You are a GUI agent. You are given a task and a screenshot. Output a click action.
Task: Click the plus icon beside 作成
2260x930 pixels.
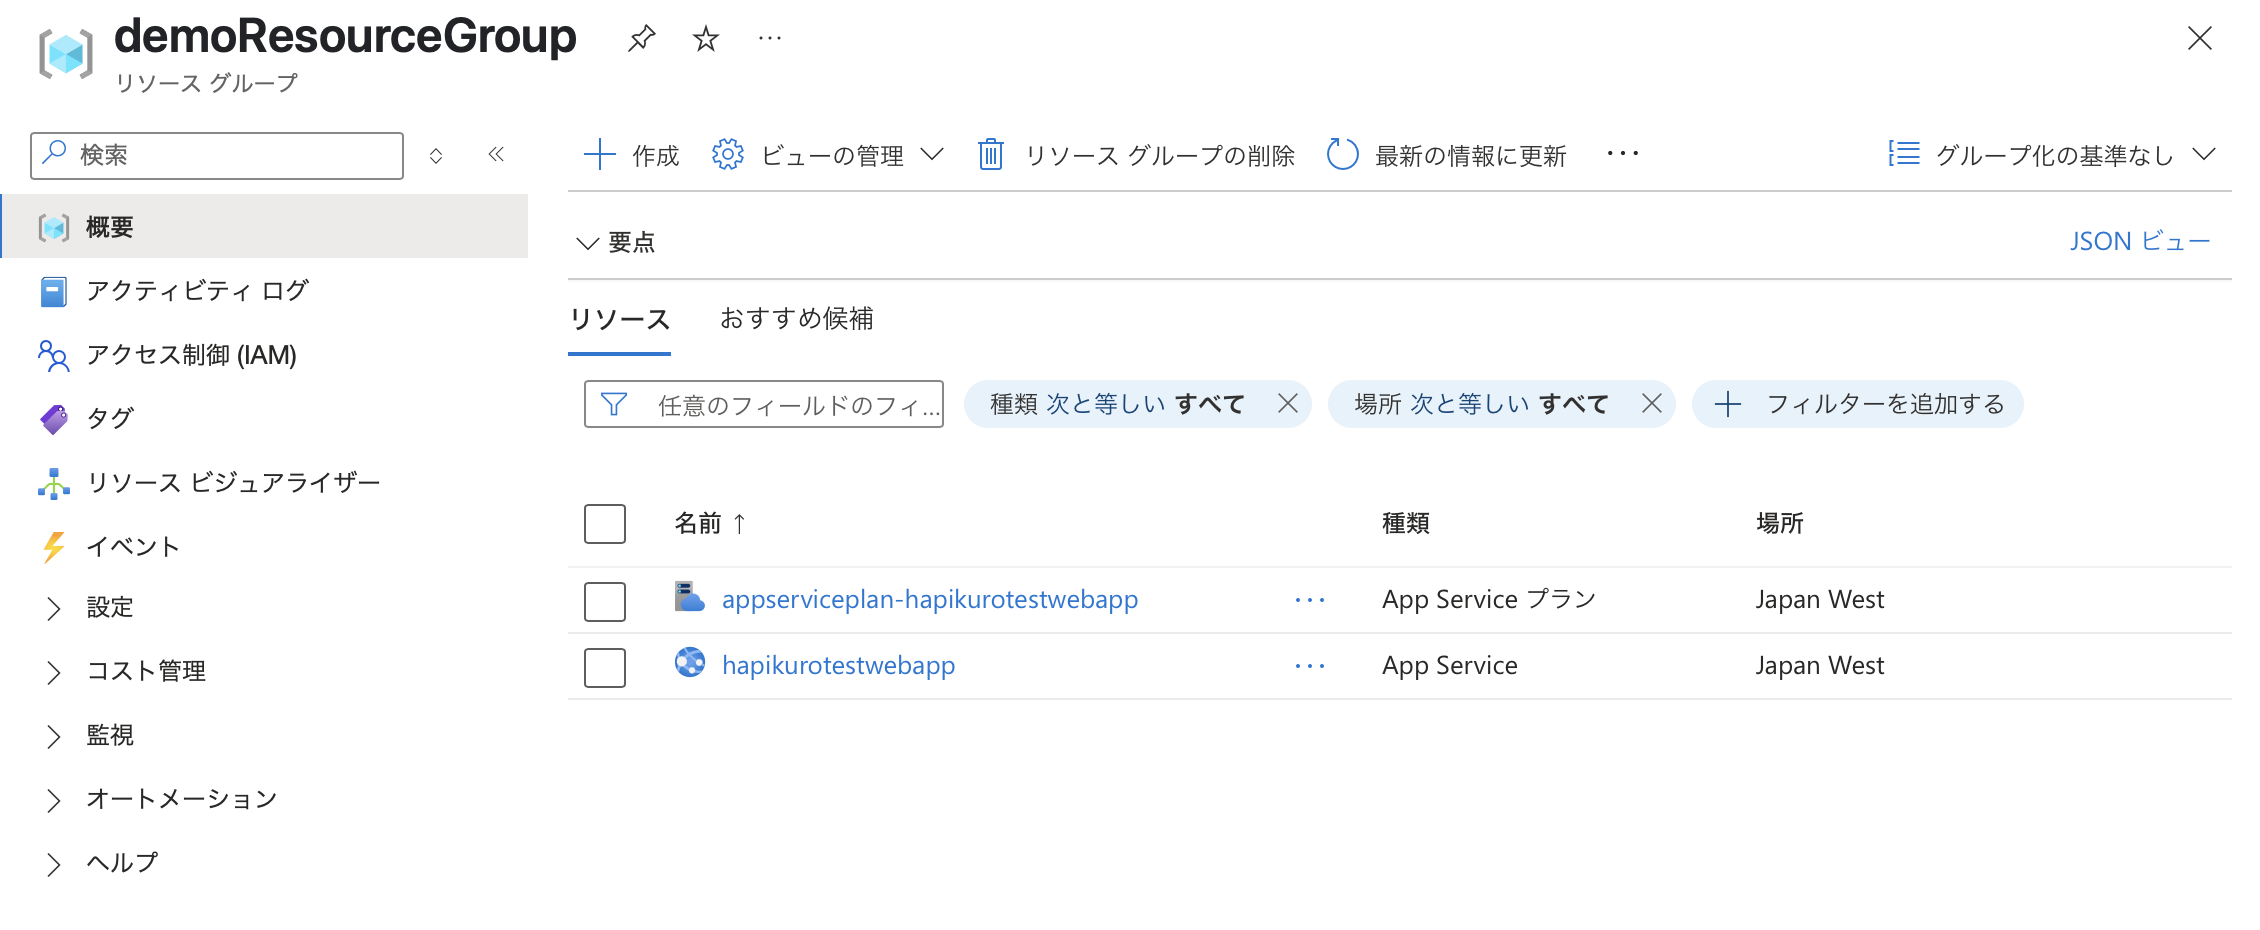(599, 154)
